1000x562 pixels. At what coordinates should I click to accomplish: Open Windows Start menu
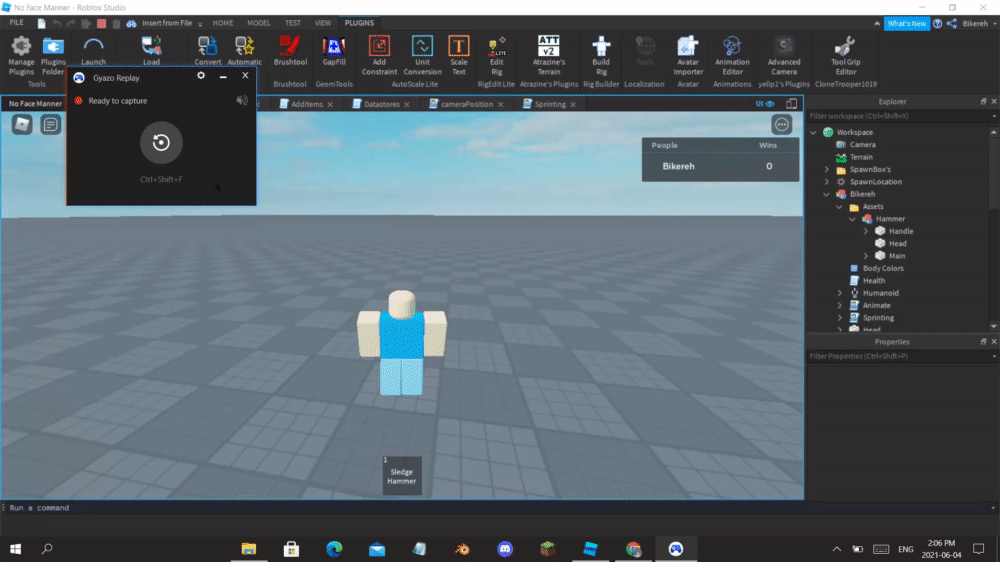tap(16, 549)
